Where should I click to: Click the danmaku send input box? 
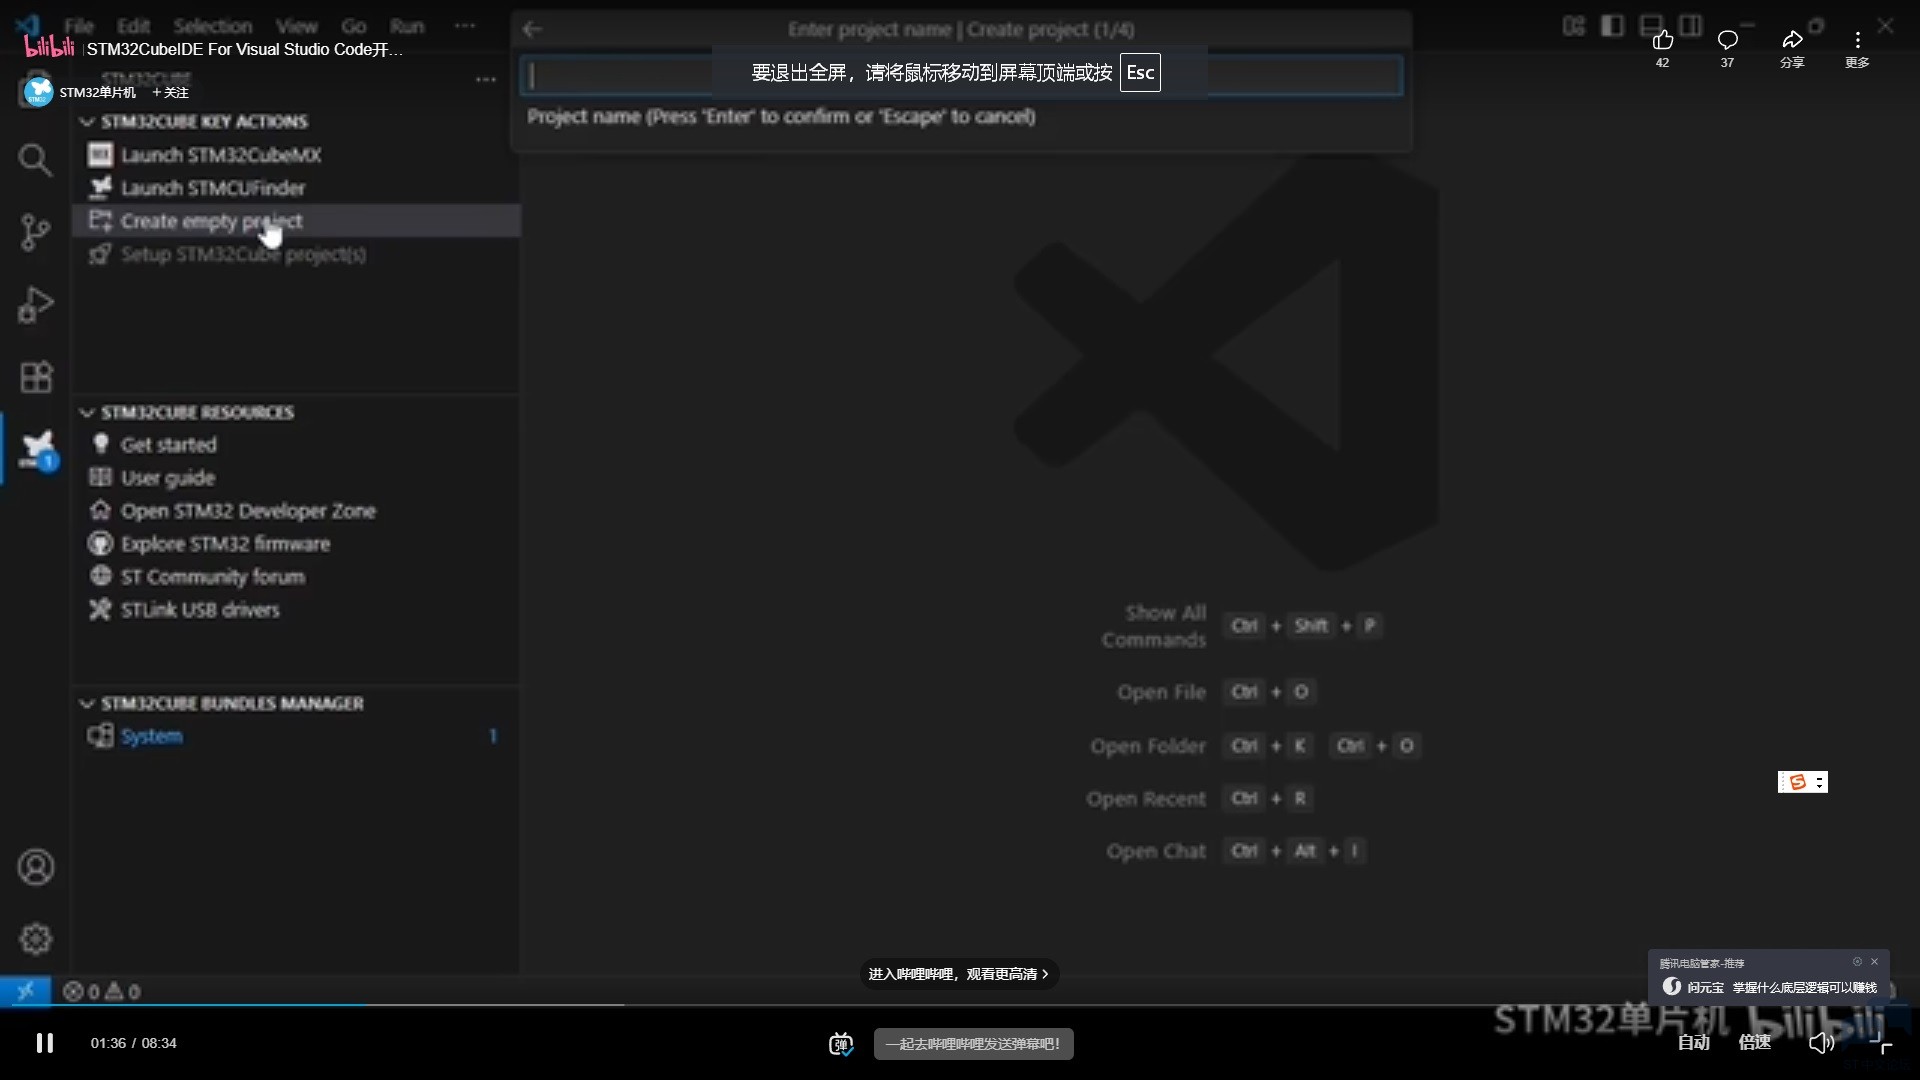point(973,1044)
